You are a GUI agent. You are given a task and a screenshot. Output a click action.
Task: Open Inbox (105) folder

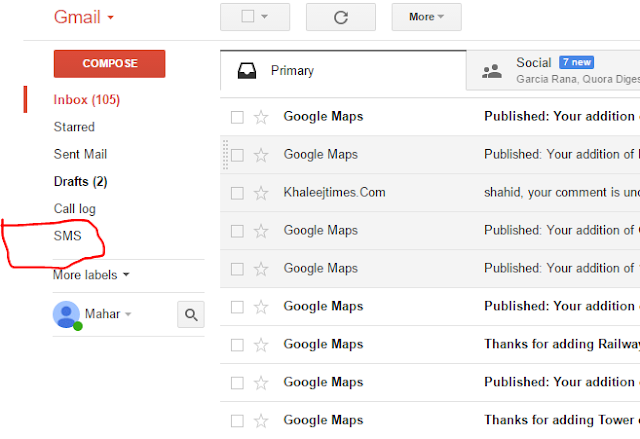pyautogui.click(x=87, y=100)
